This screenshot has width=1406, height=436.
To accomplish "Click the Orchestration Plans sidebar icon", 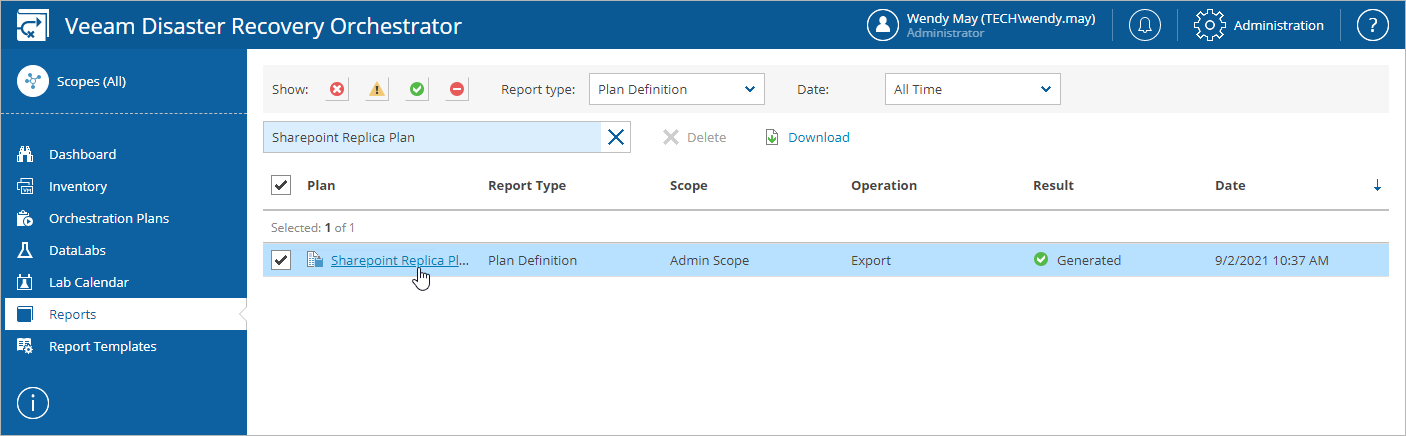I will (26, 218).
